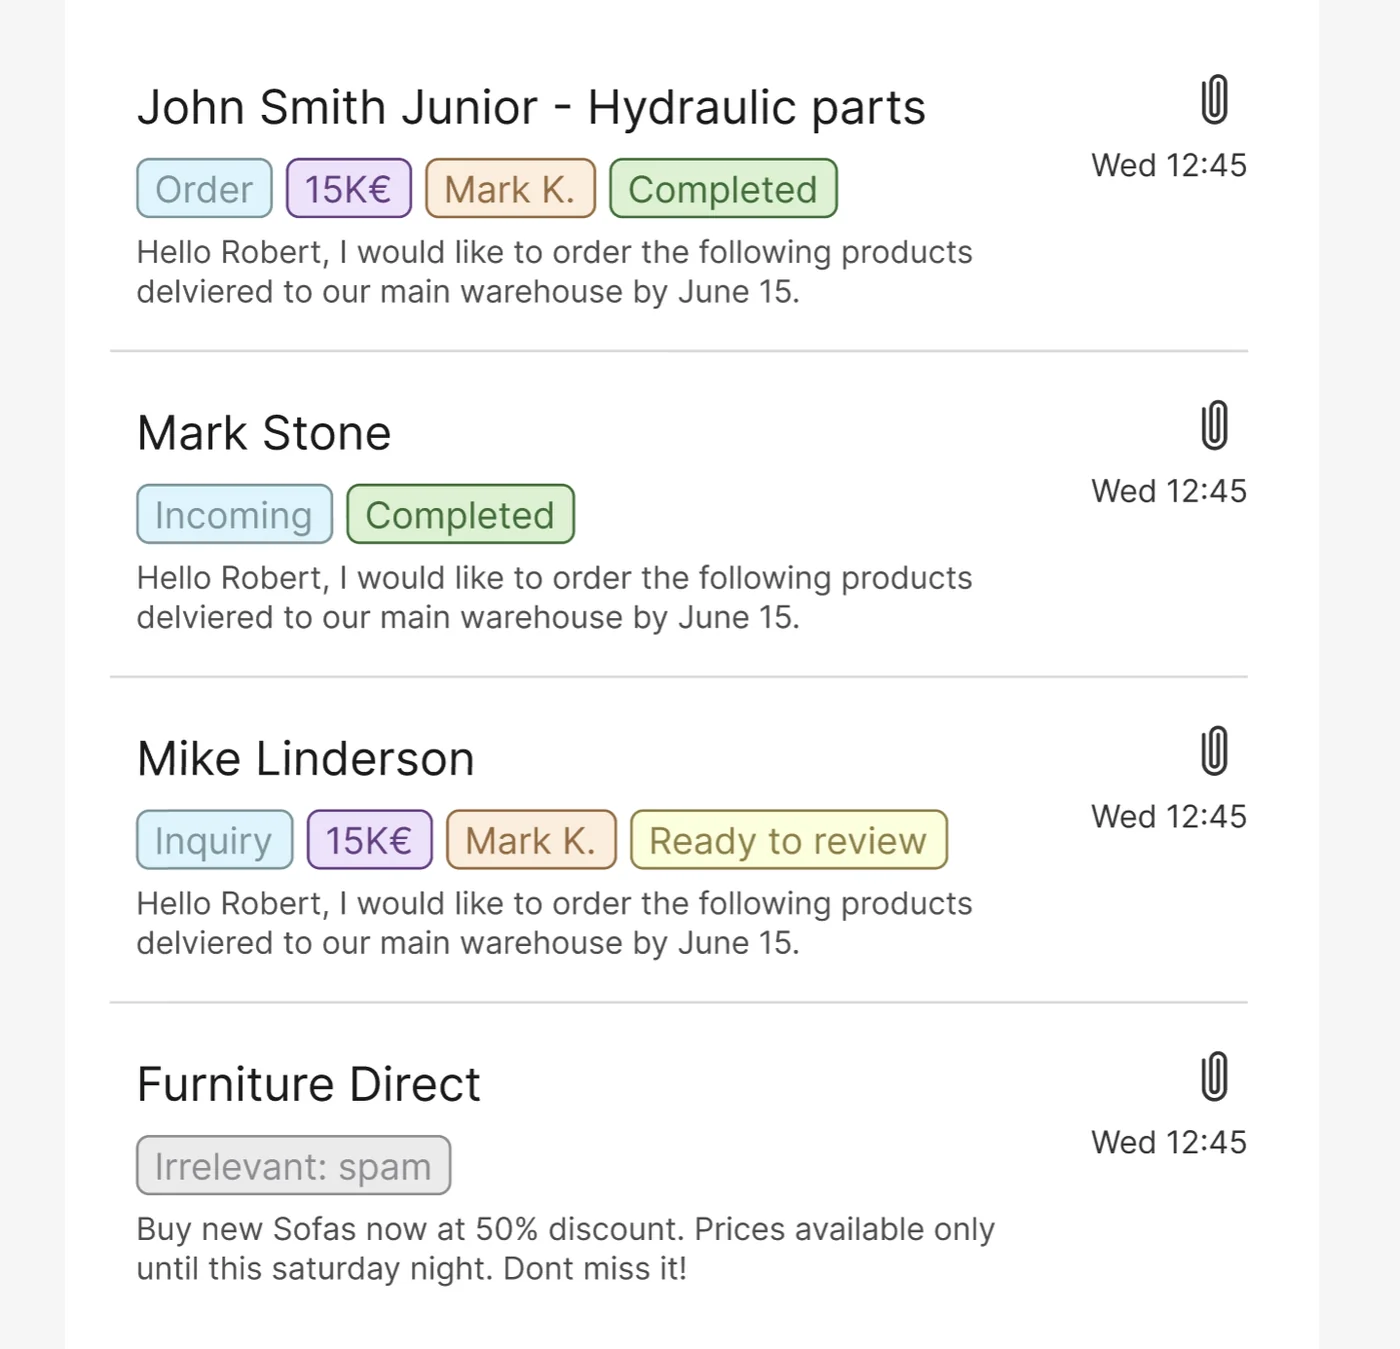Open John Smith Junior - Hydraulic parts email
The image size is (1400, 1349).
click(531, 108)
